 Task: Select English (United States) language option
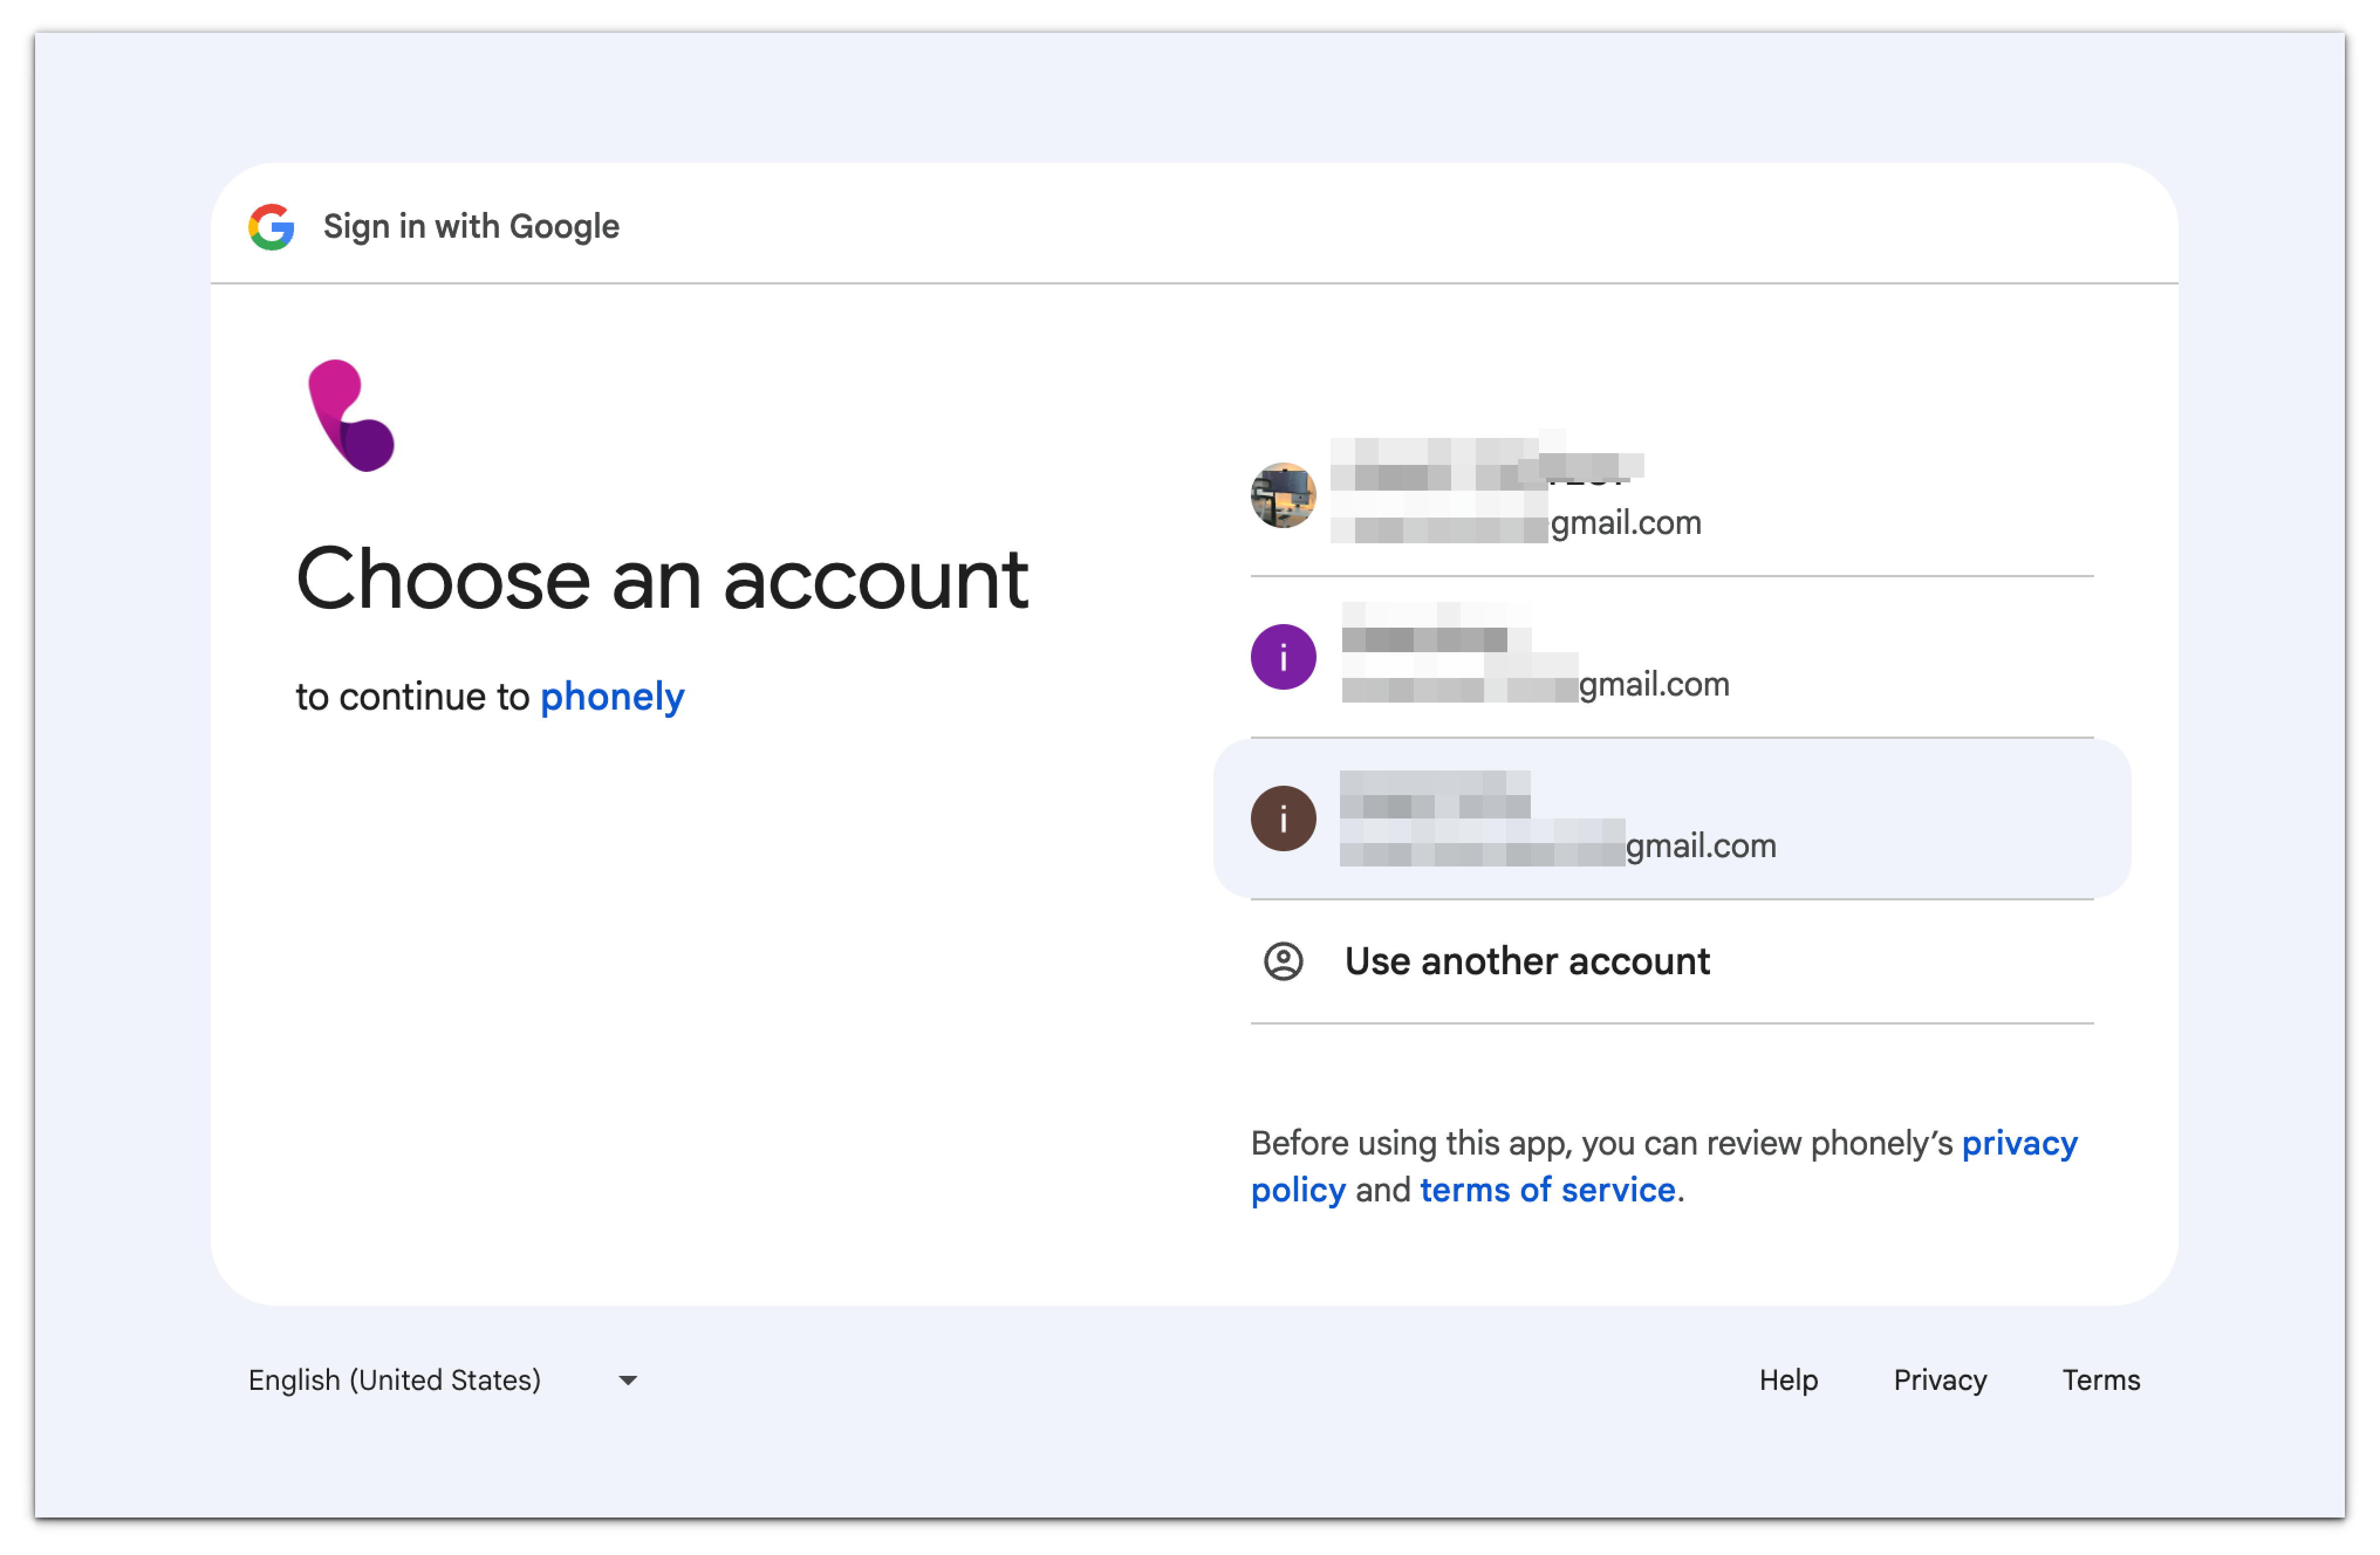pos(394,1380)
